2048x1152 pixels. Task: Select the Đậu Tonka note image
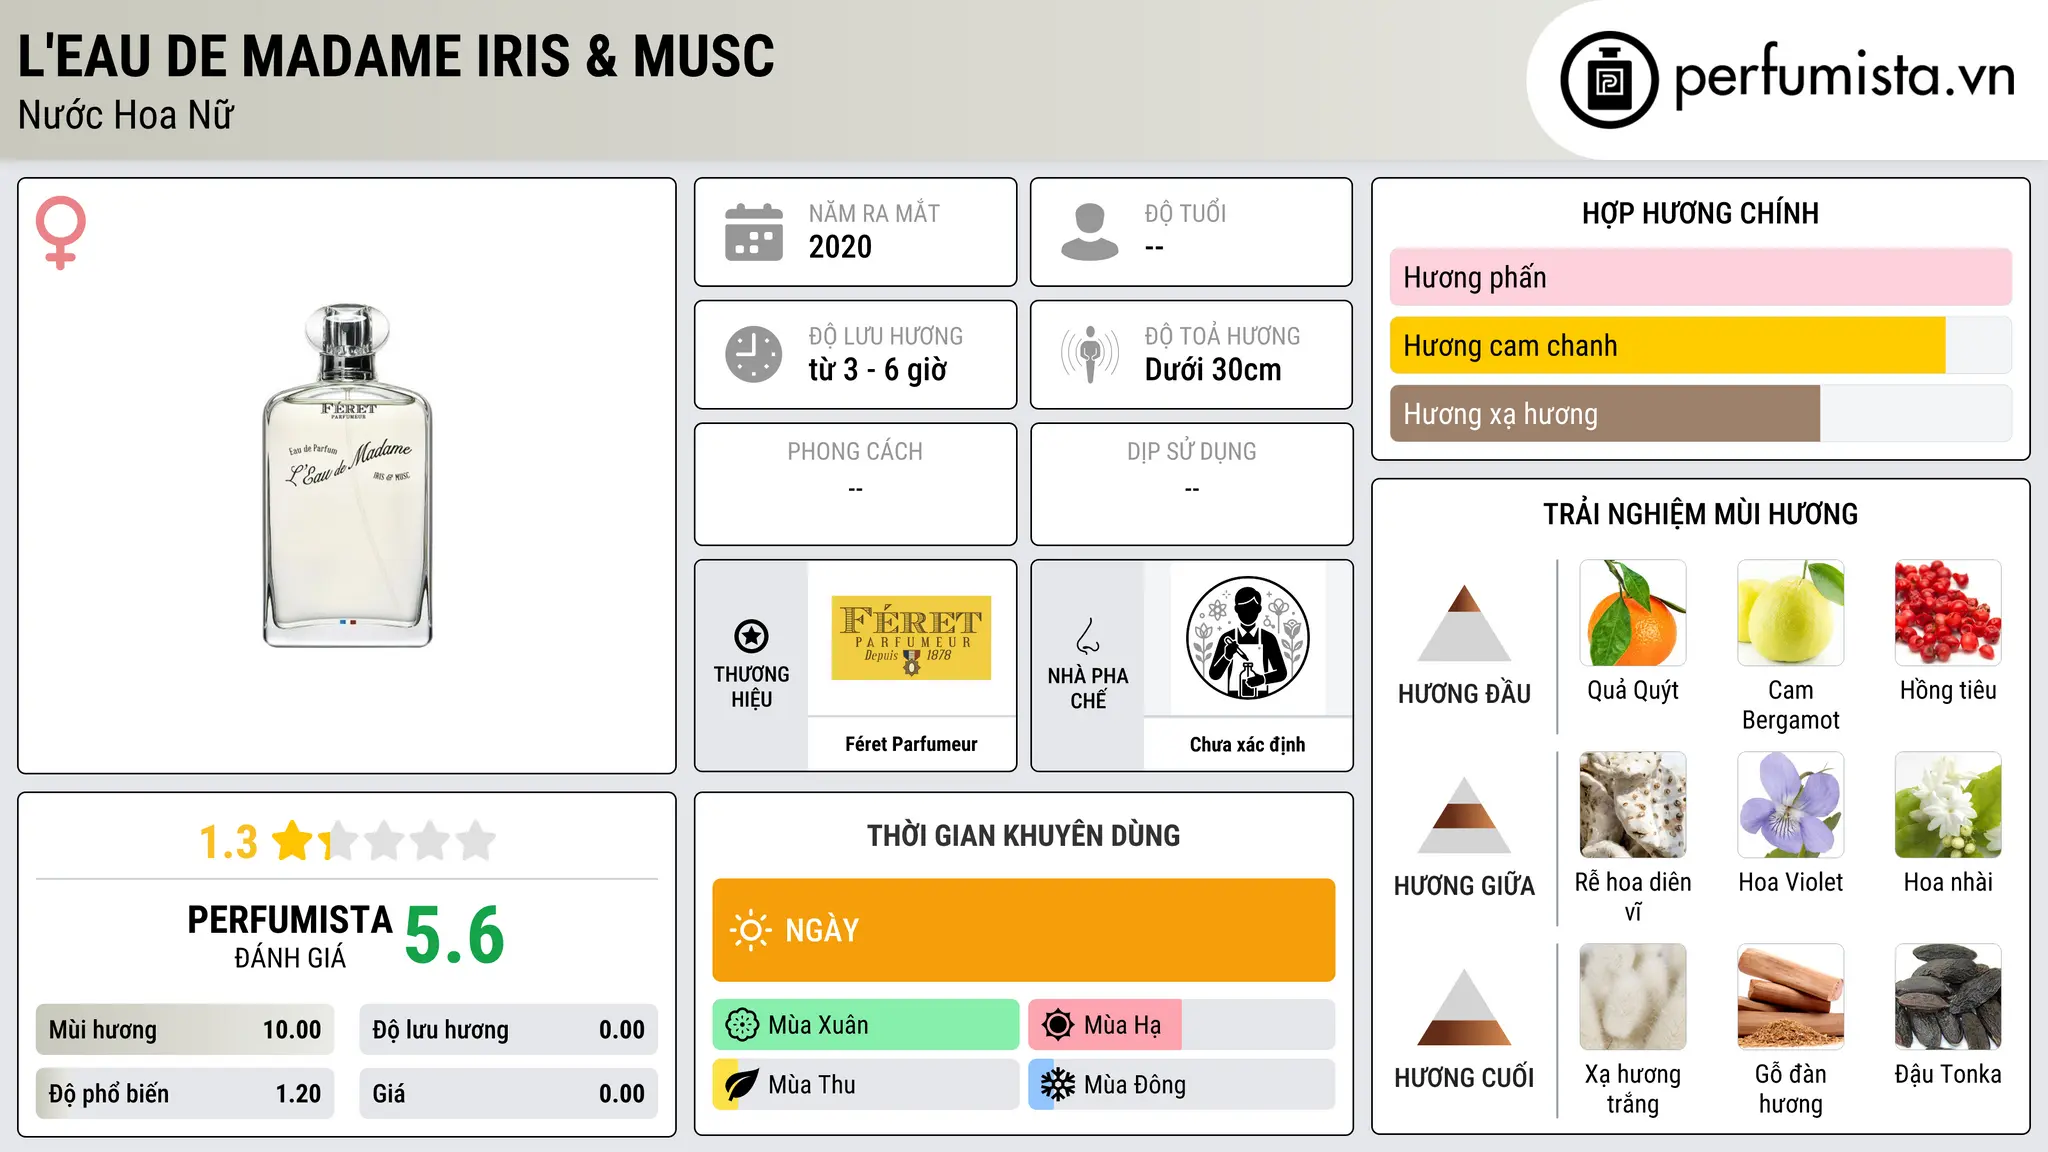1948,997
